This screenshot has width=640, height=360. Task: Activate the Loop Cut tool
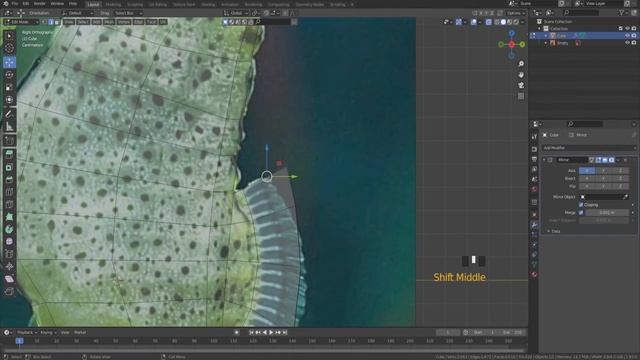coord(9,192)
